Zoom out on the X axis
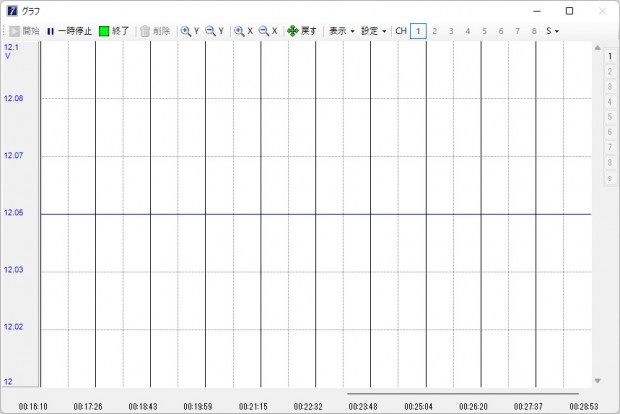This screenshot has width=620, height=414. pos(268,31)
